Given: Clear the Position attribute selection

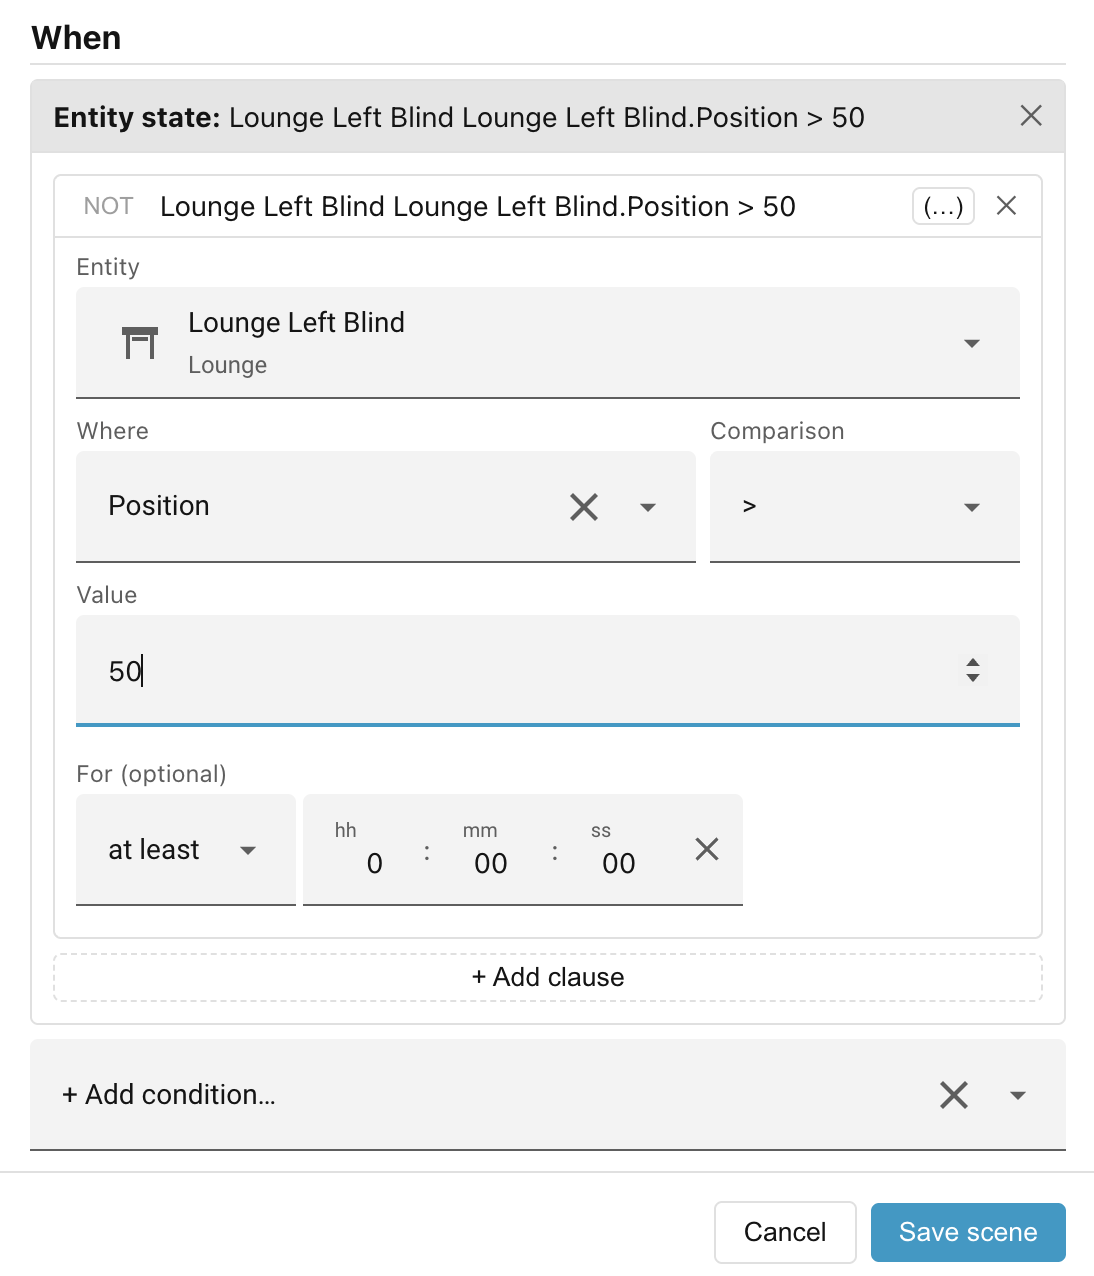Looking at the screenshot, I should pos(584,507).
